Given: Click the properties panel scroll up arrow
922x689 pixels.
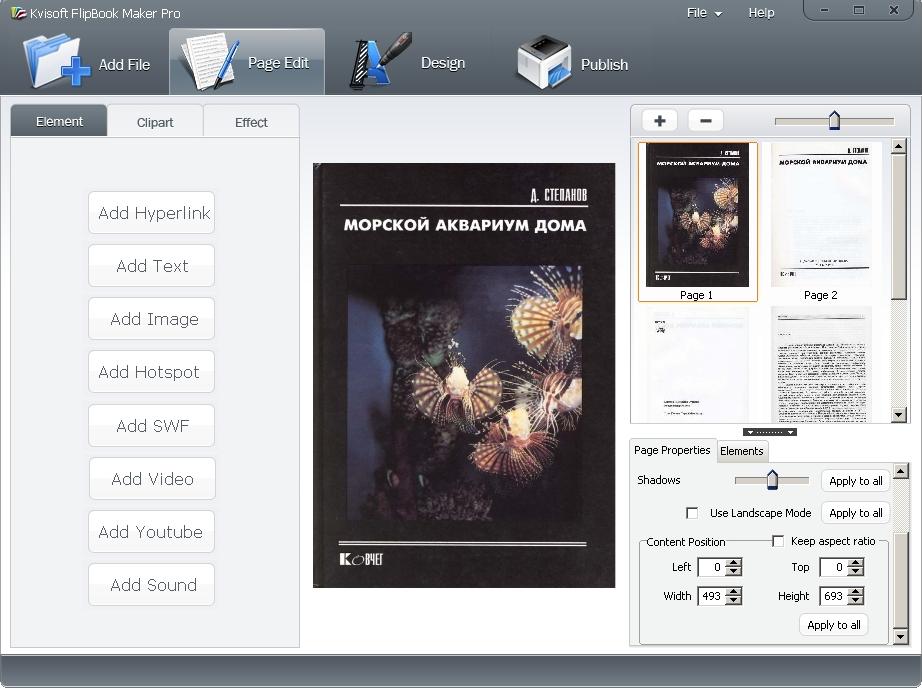Looking at the screenshot, I should coord(900,470).
